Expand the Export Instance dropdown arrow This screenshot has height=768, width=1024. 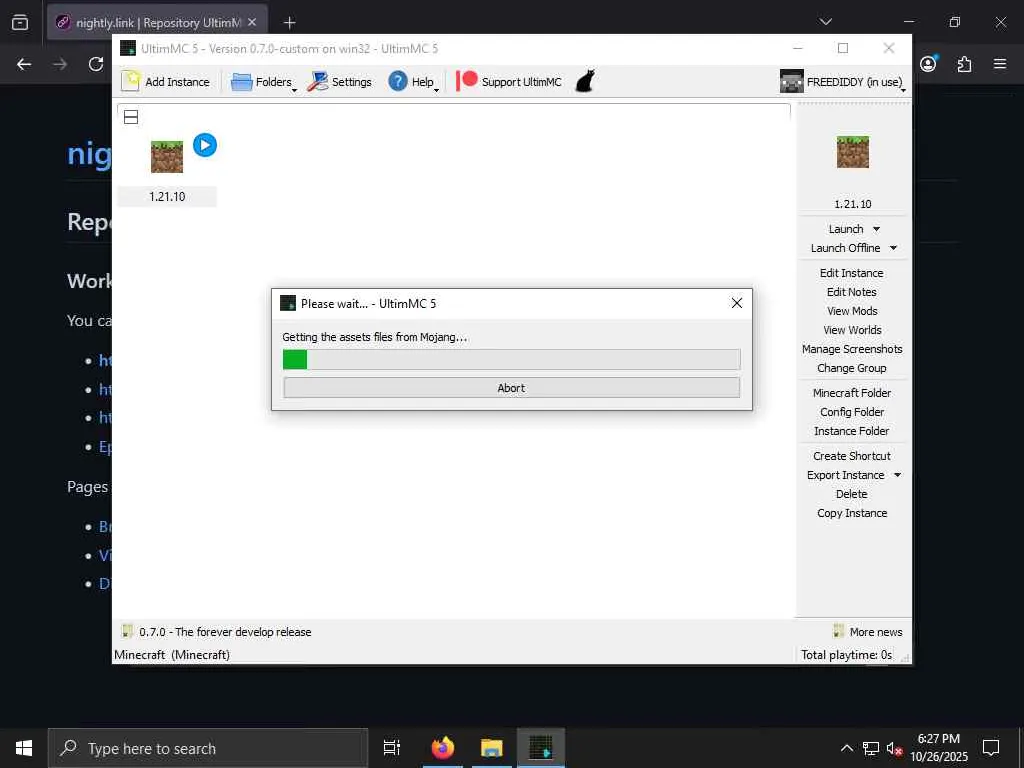coord(897,475)
